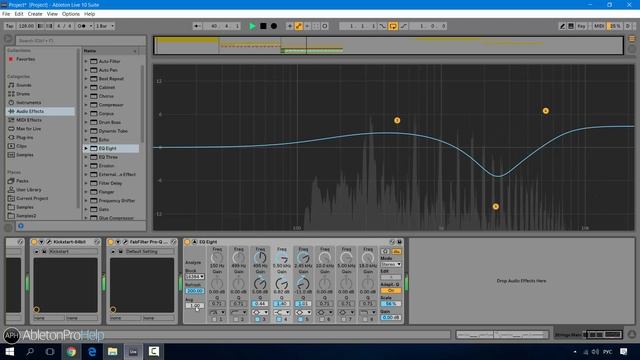Toggle the Loop switch in transport bar

(x=393, y=26)
